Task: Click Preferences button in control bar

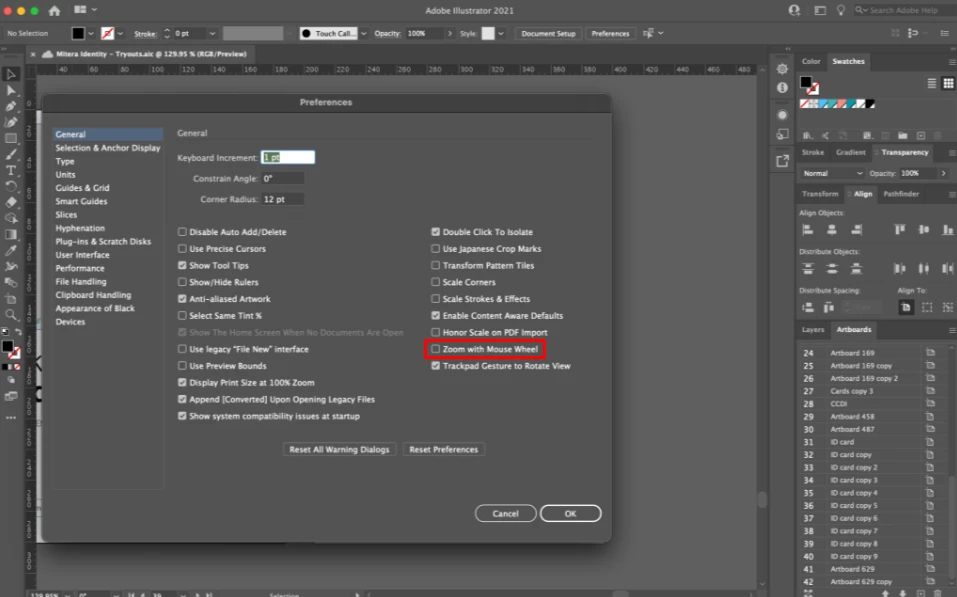Action: coord(610,34)
